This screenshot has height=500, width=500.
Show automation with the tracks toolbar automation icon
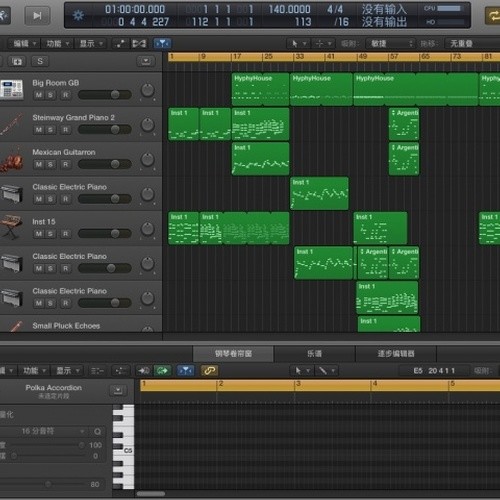120,44
